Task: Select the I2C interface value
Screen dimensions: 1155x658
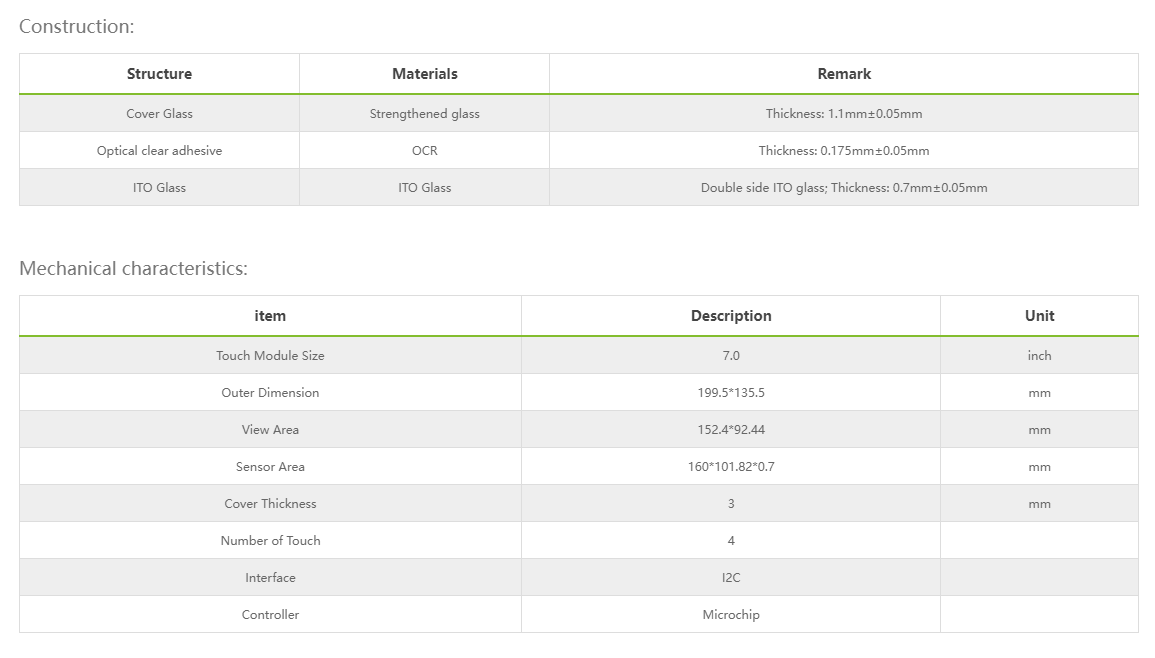Action: 731,578
